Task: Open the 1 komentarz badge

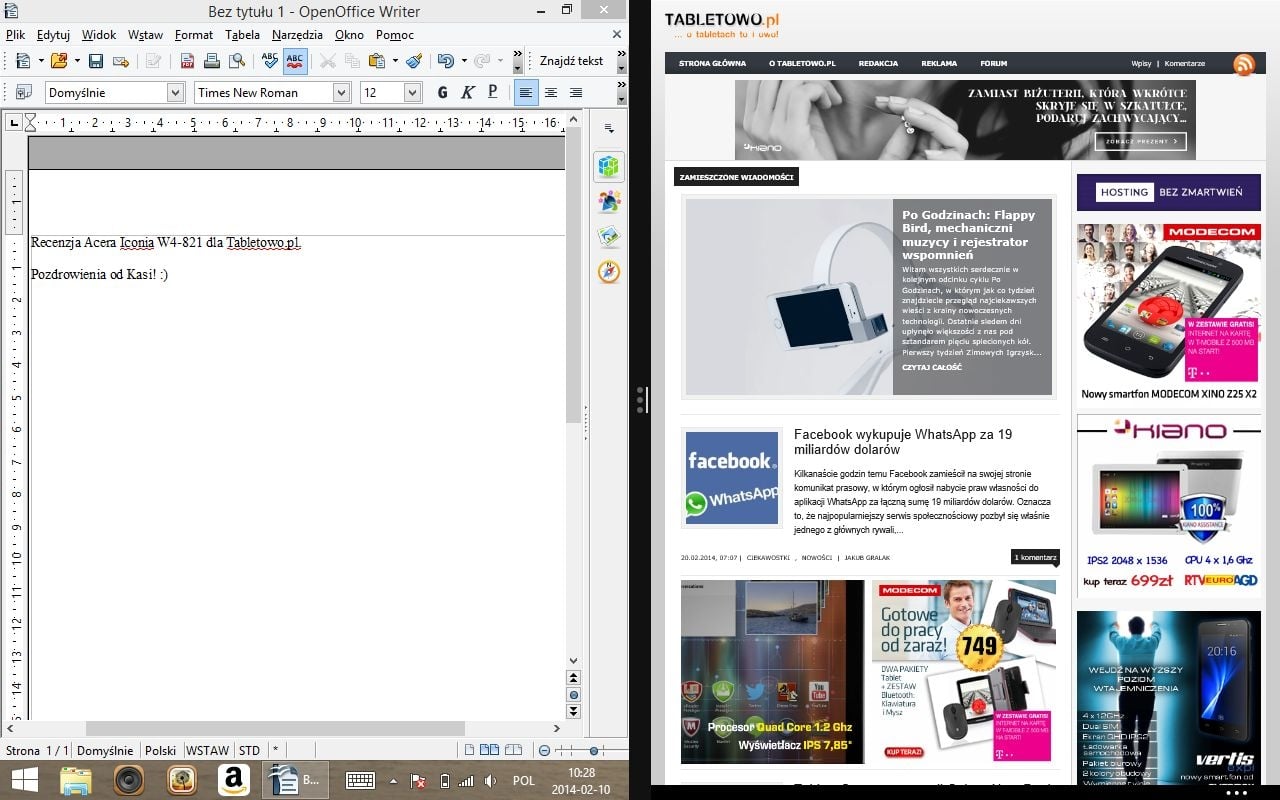Action: [x=1034, y=557]
